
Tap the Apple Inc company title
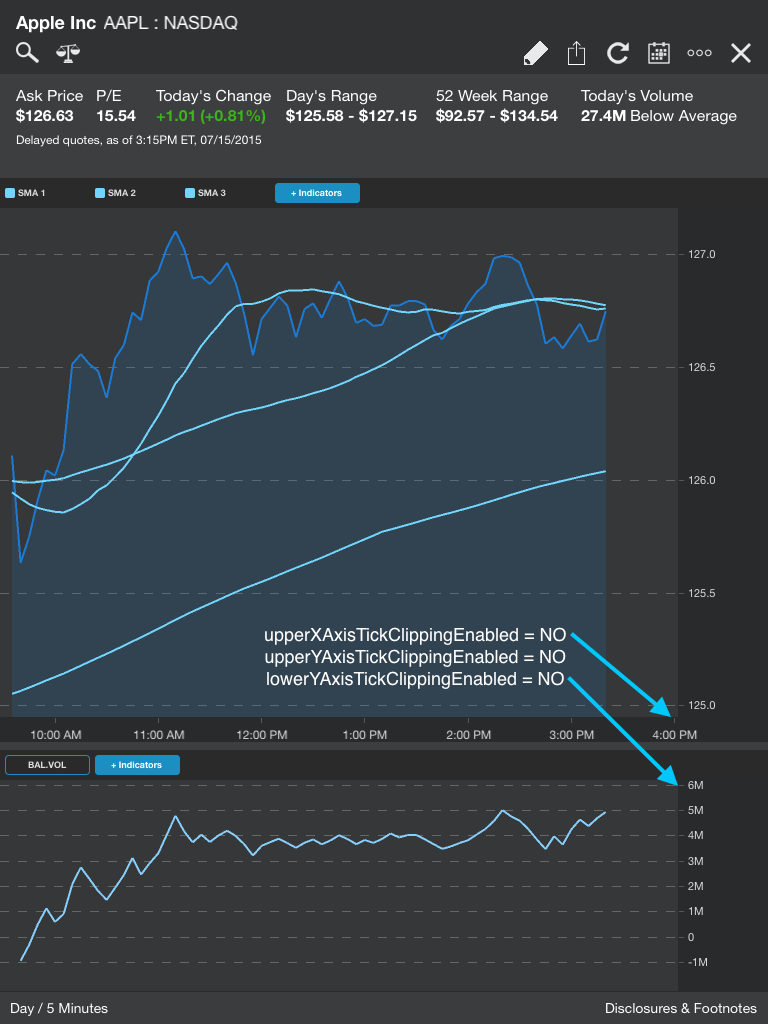56,23
